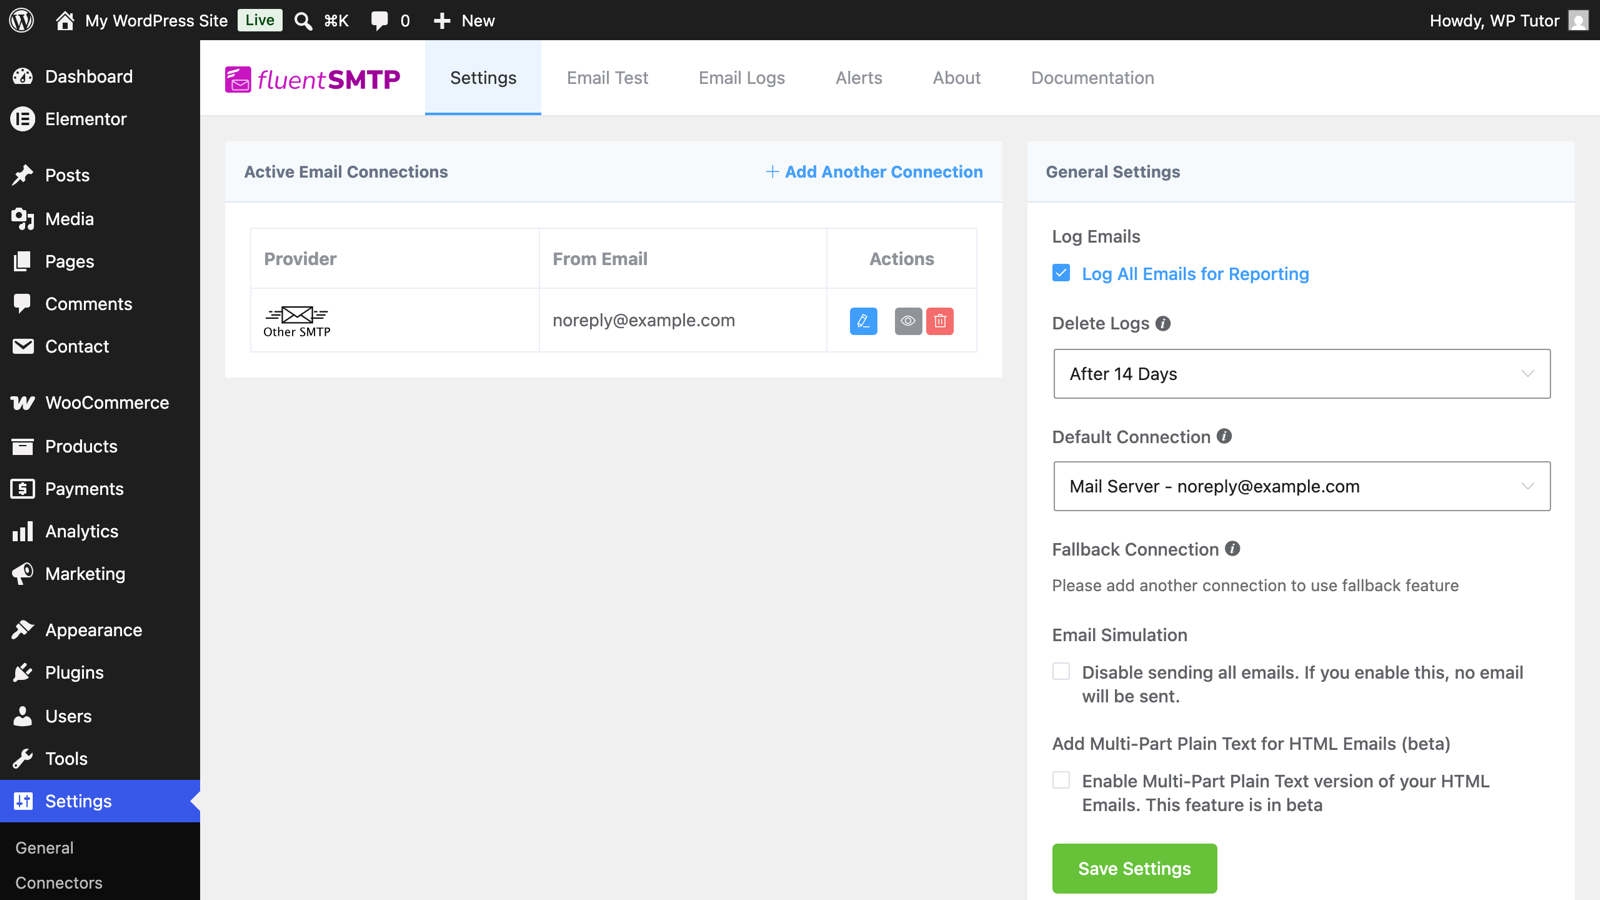Open WooCommerce in the sidebar
The image size is (1600, 900).
coord(100,403)
